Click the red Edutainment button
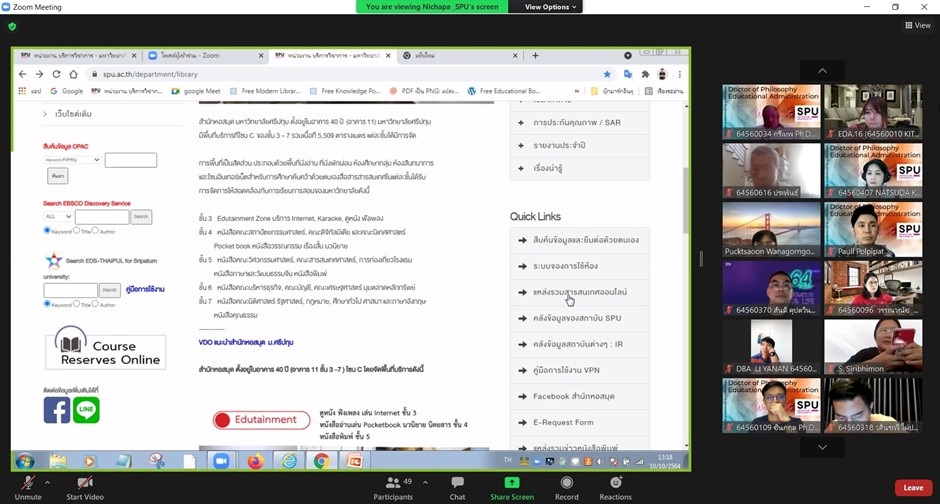This screenshot has height=504, width=940. (x=261, y=420)
